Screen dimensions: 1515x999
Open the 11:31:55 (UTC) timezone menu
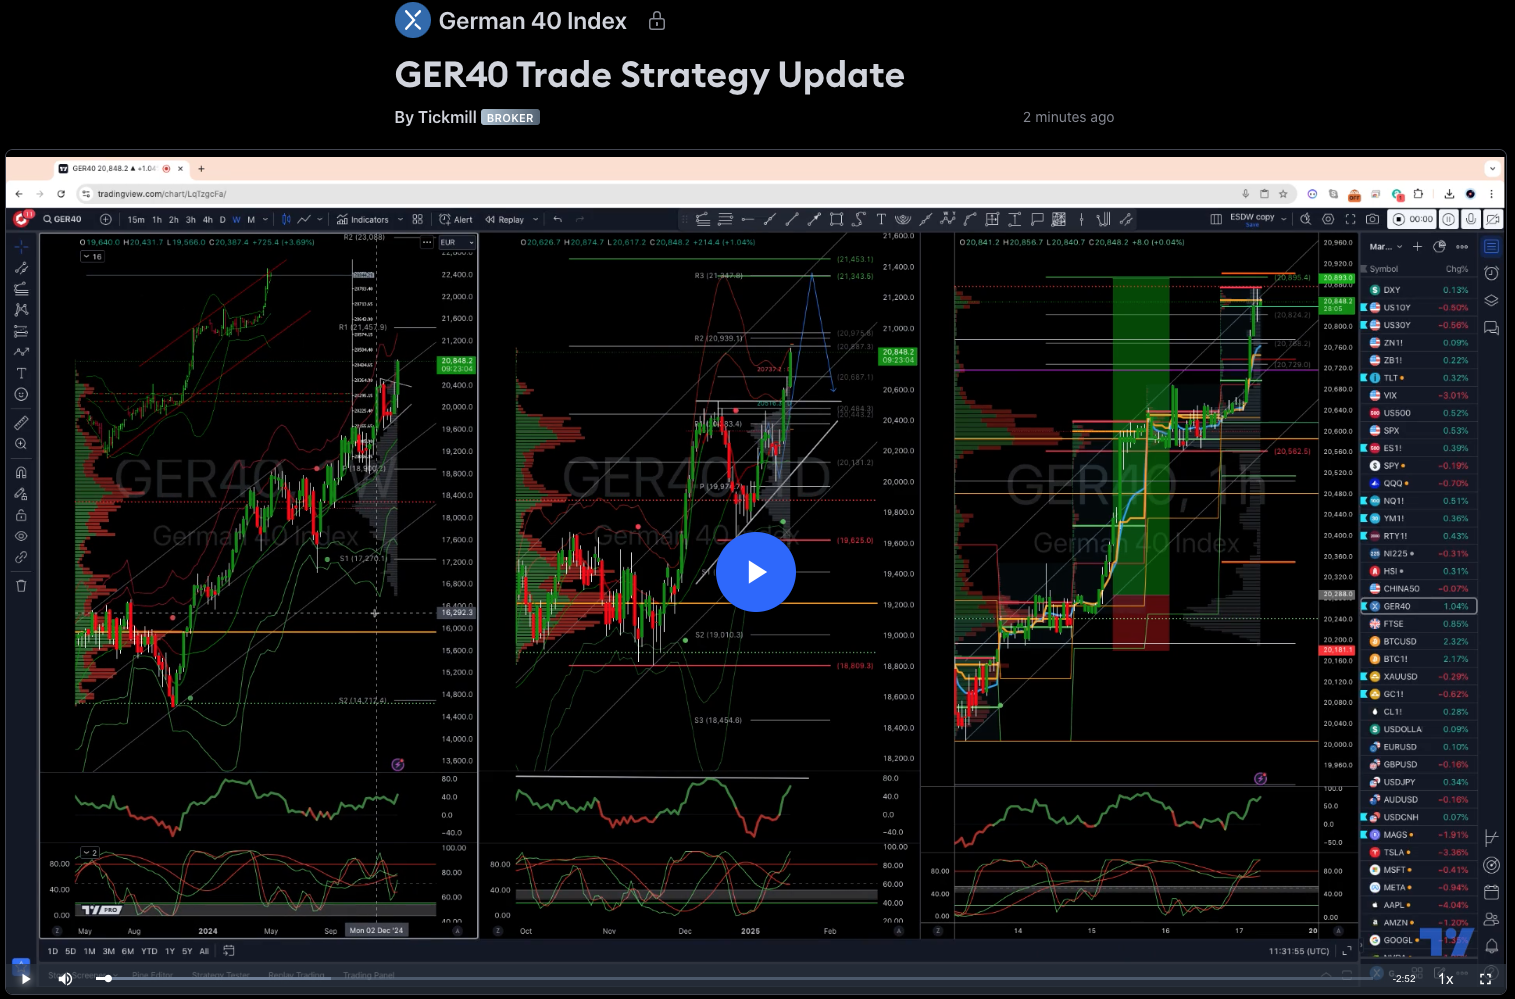(1299, 951)
